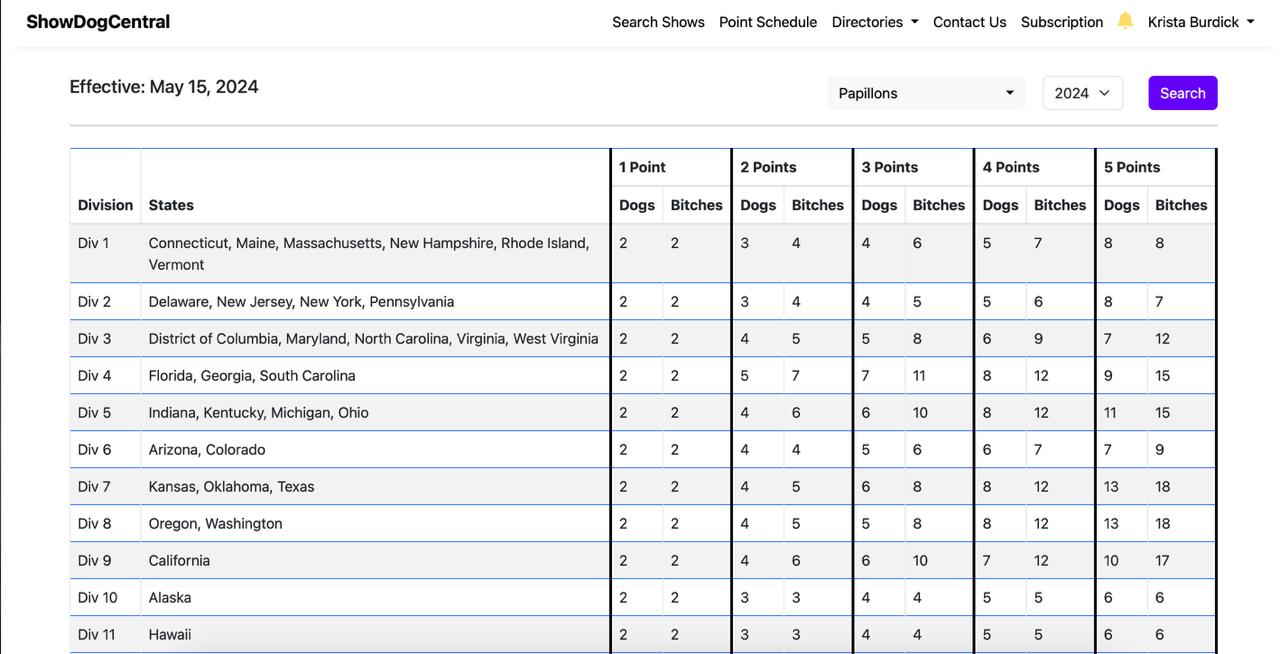Open the 2024 year selector
This screenshot has height=654, width=1280.
click(1082, 93)
